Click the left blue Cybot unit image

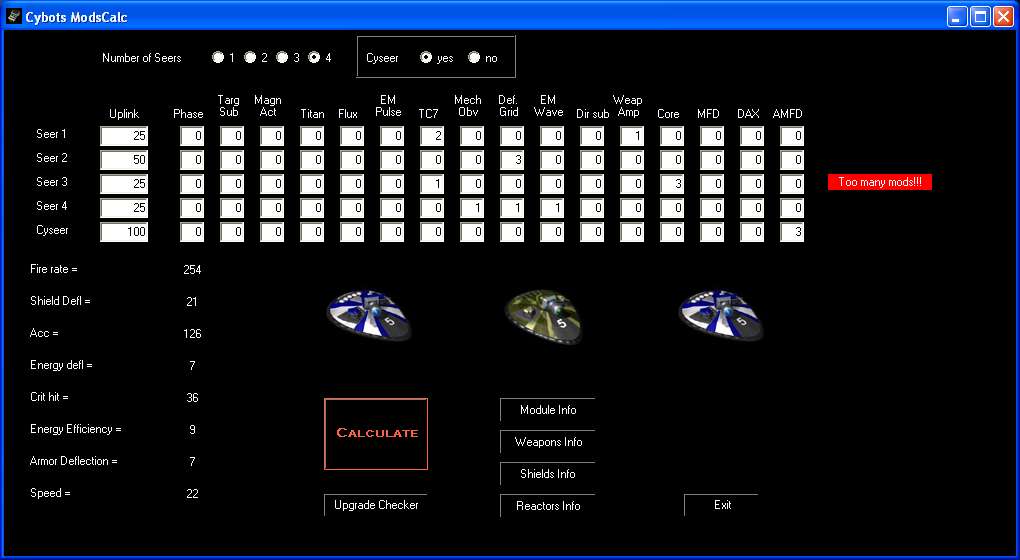click(368, 313)
